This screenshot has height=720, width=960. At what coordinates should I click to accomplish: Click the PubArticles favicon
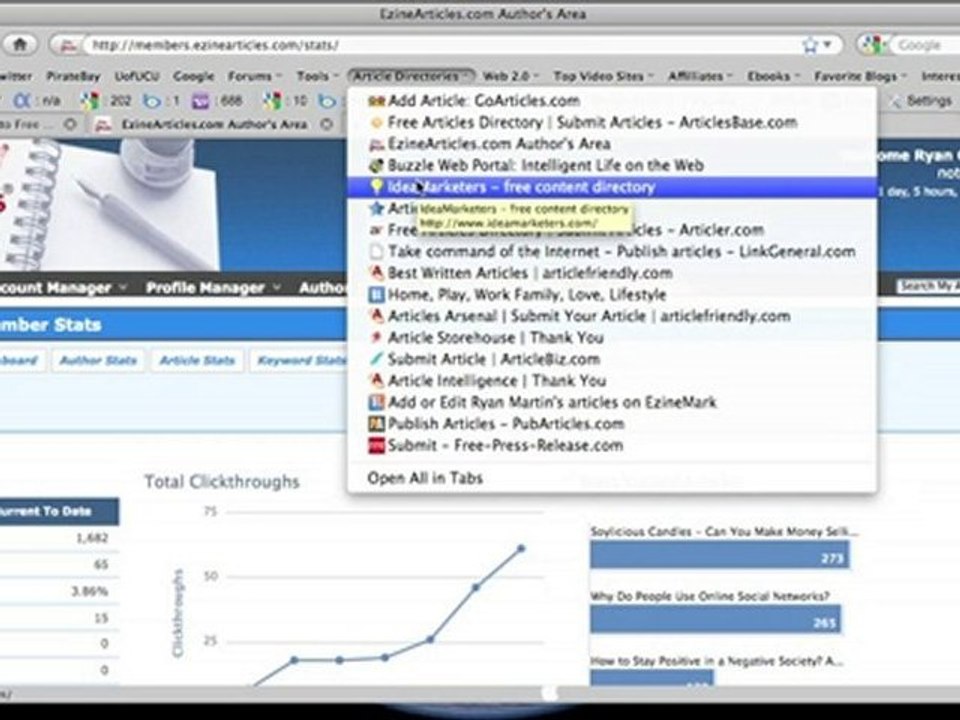coord(377,424)
